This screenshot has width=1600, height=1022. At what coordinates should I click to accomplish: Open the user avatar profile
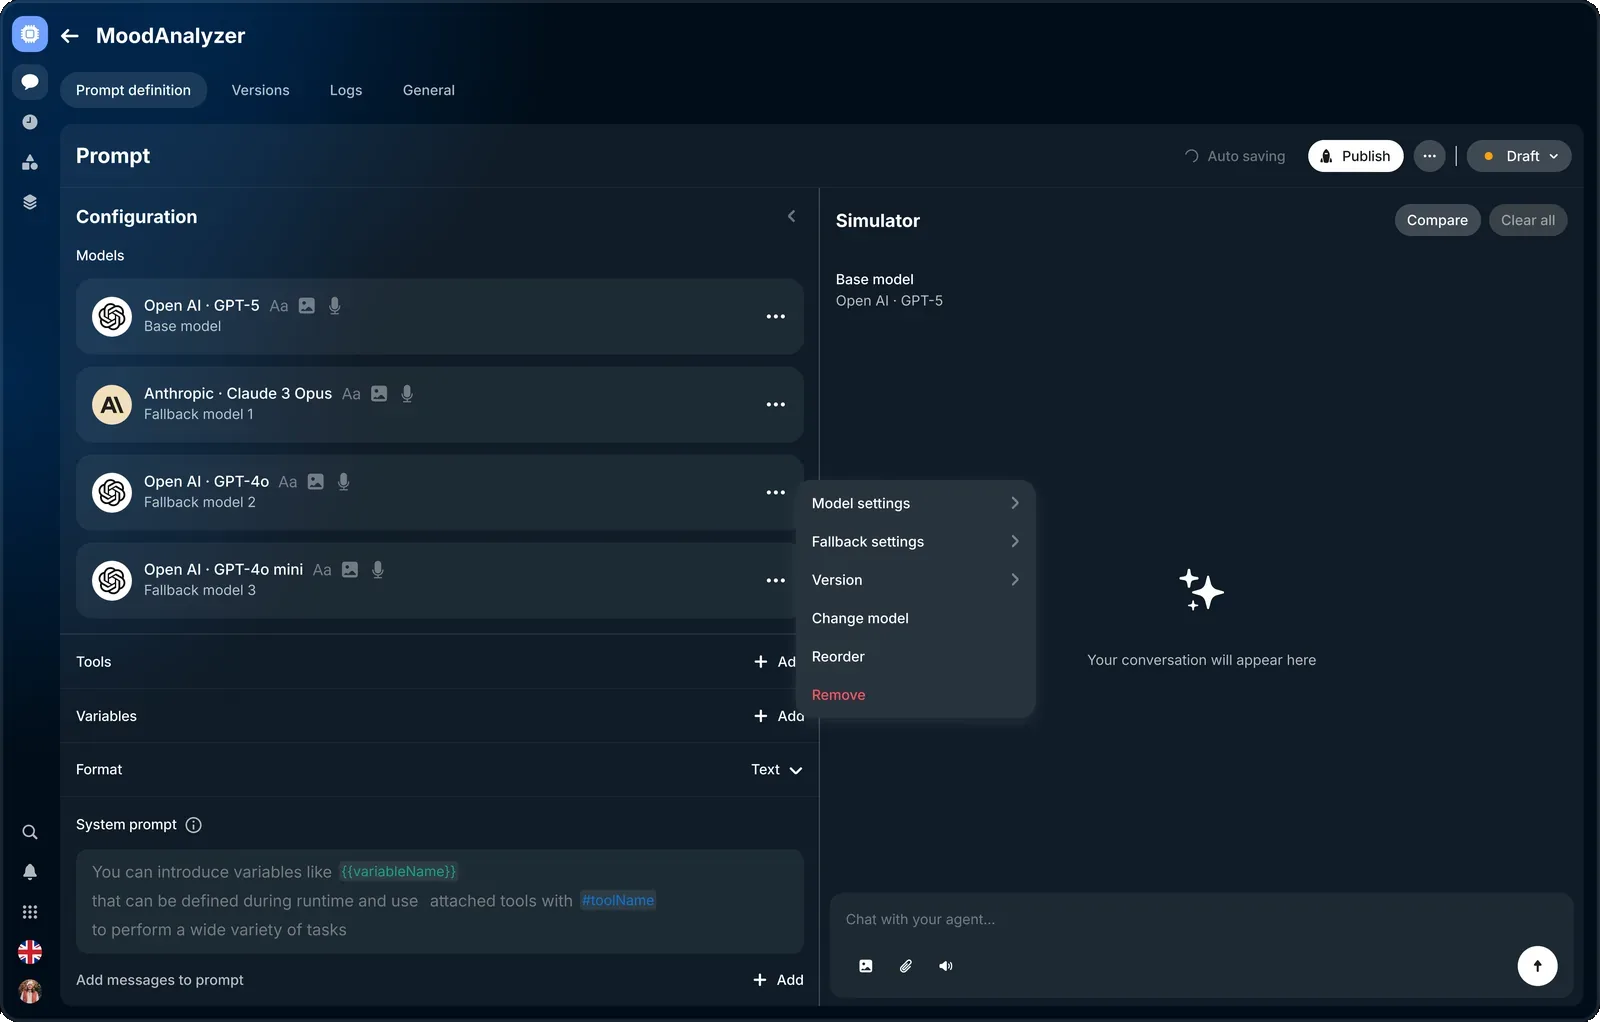click(x=30, y=991)
